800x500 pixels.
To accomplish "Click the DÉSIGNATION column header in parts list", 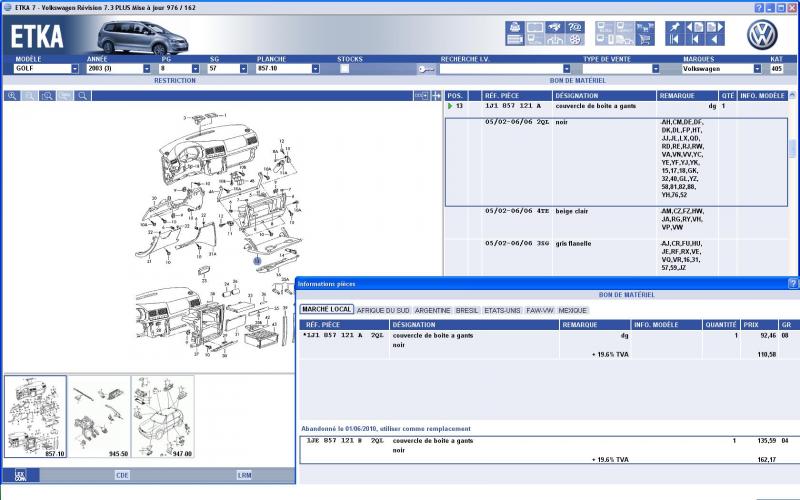I will click(604, 96).
